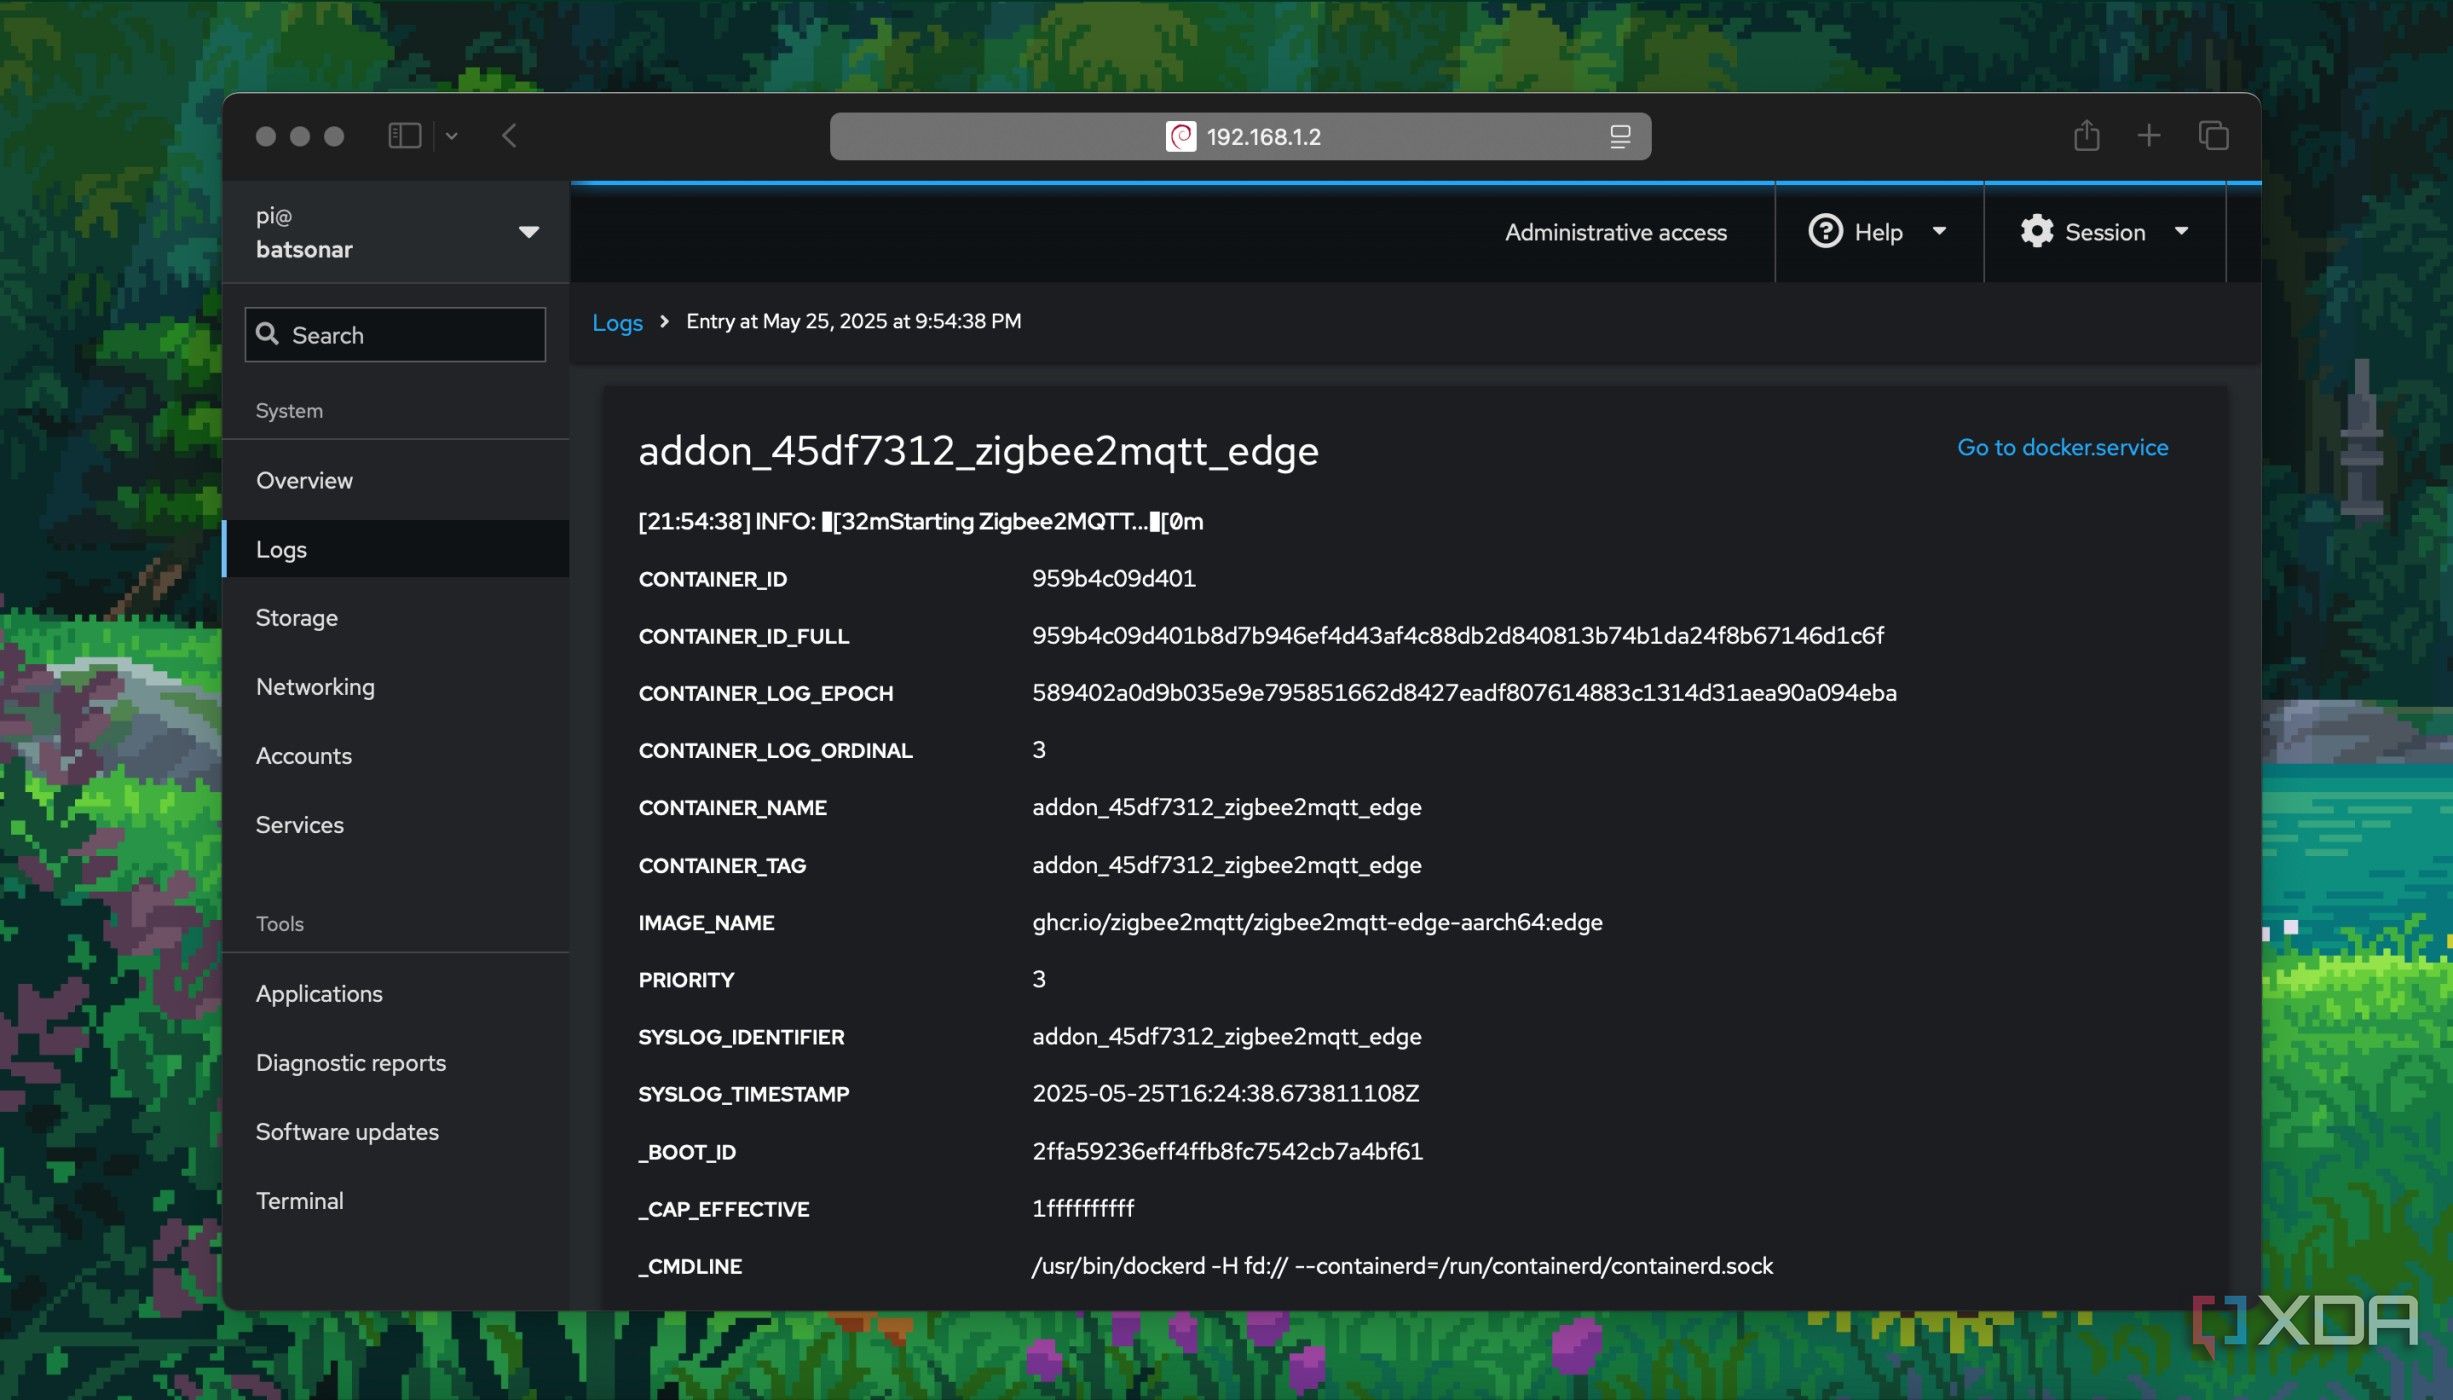Click the SYSLOG_TIMESTAMP value
The height and width of the screenshot is (1400, 2453).
click(x=1225, y=1093)
